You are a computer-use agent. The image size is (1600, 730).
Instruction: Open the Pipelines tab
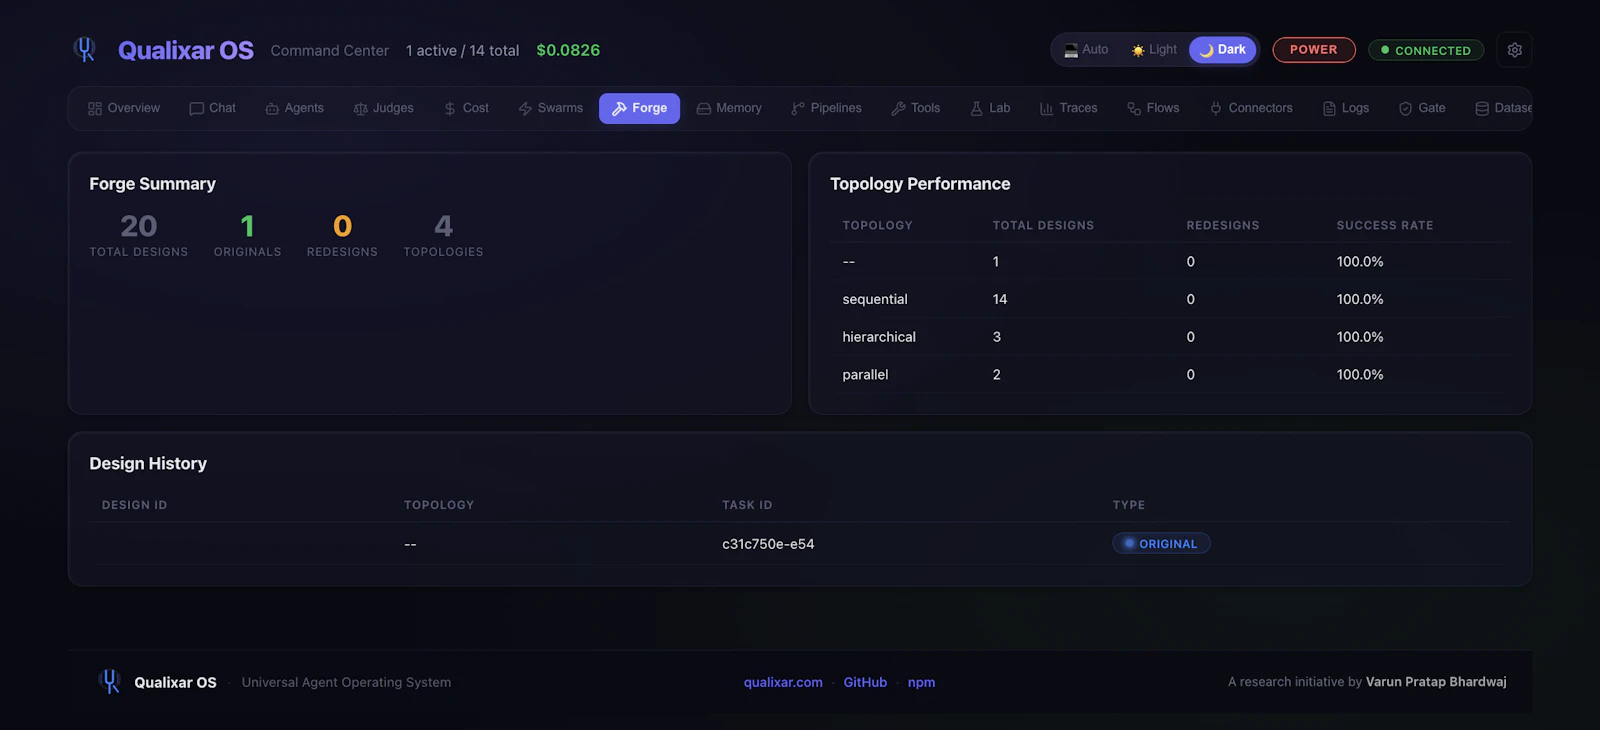tap(826, 108)
